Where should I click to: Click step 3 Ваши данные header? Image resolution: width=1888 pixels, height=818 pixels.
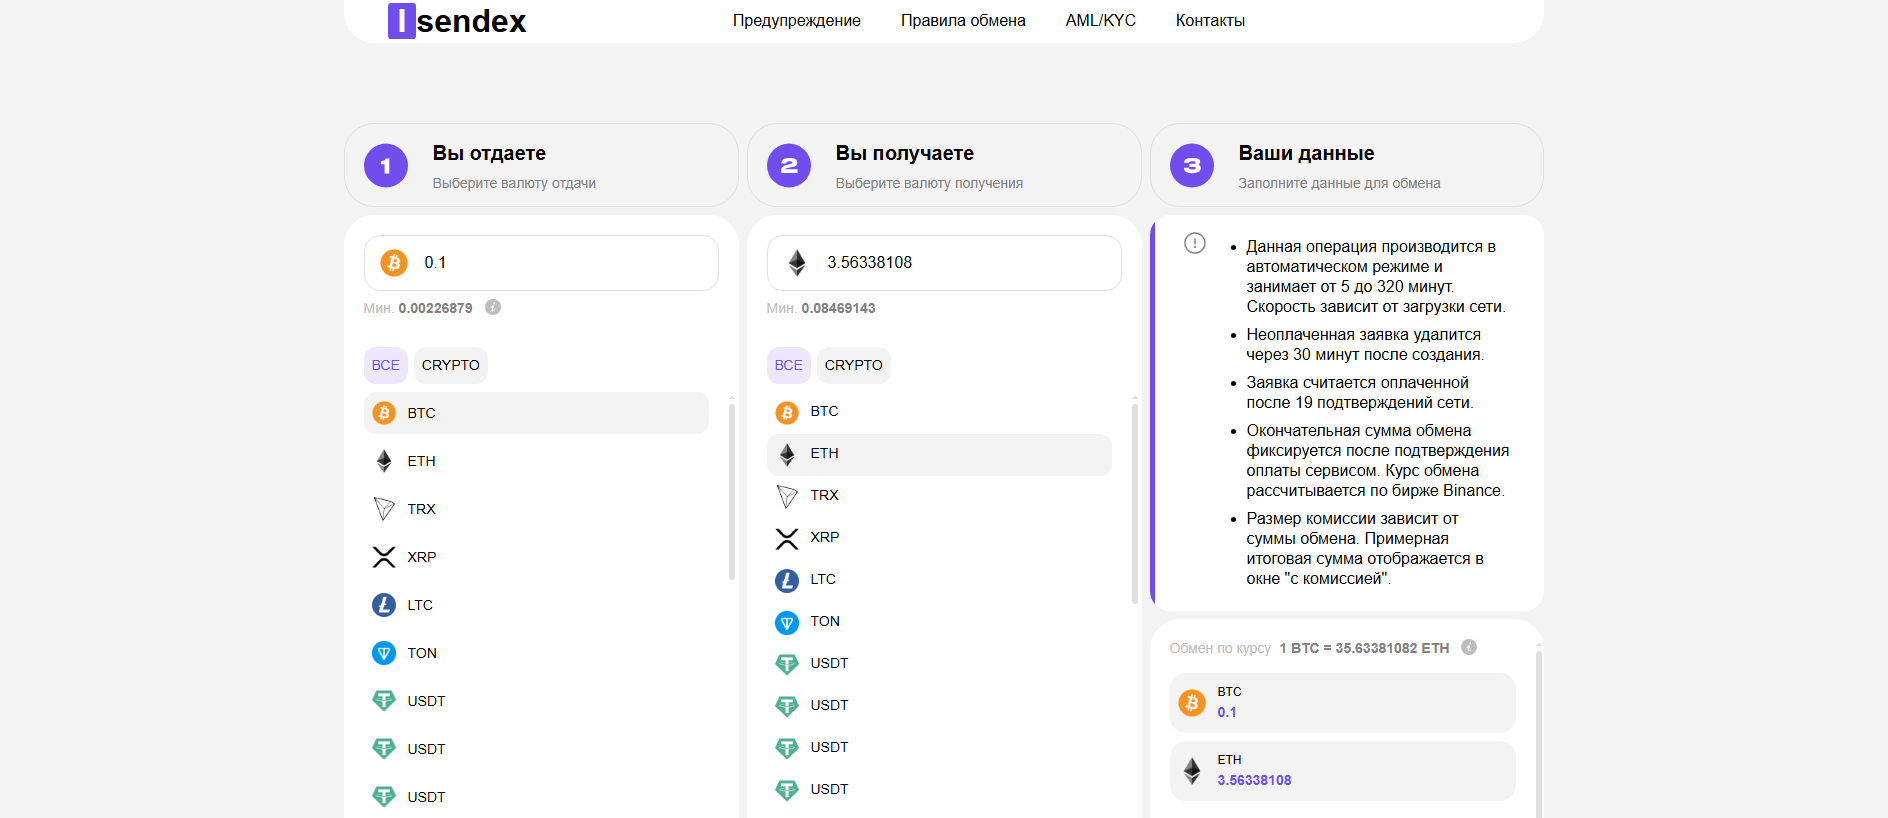[x=1347, y=165]
